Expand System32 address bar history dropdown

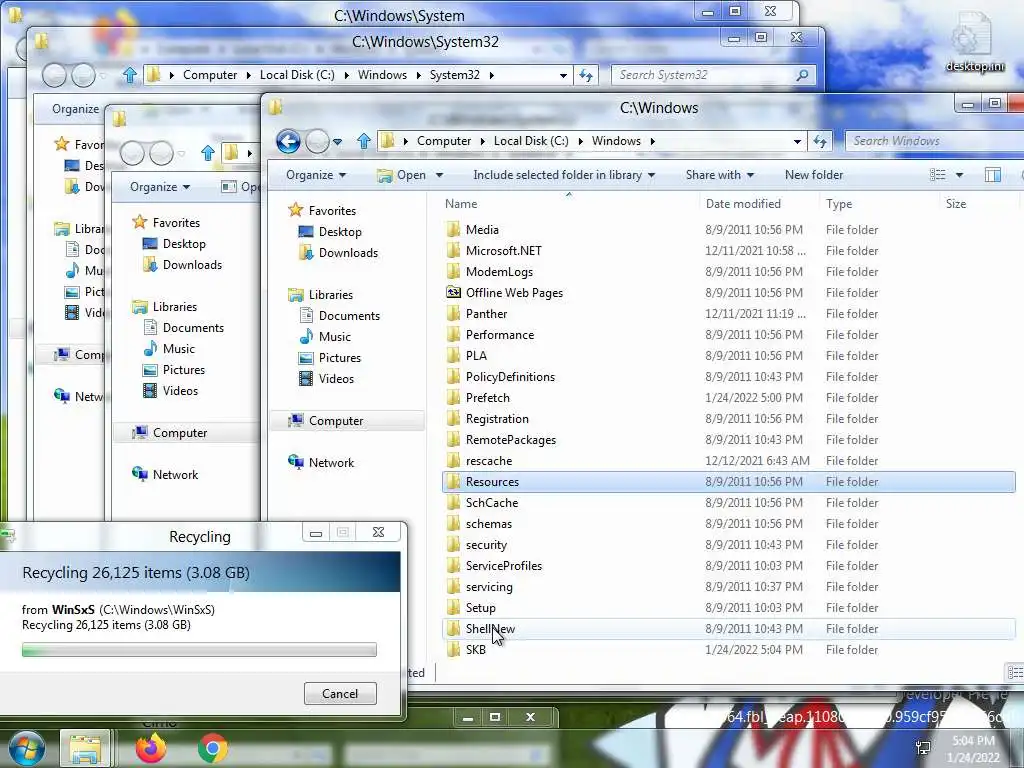pos(563,75)
